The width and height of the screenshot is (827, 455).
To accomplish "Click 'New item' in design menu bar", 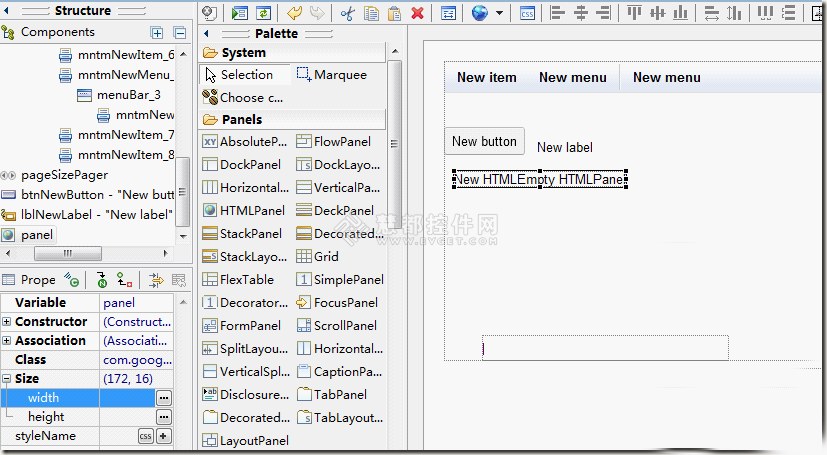I will (486, 78).
